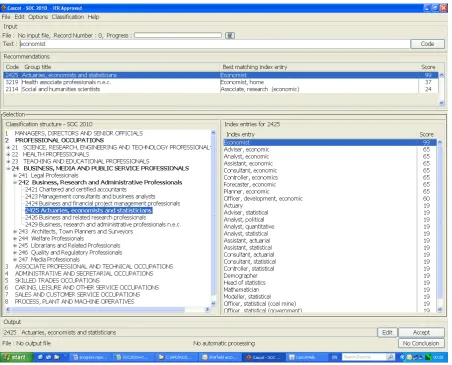Open the File menu
The image size is (452, 365).
(x=6, y=17)
